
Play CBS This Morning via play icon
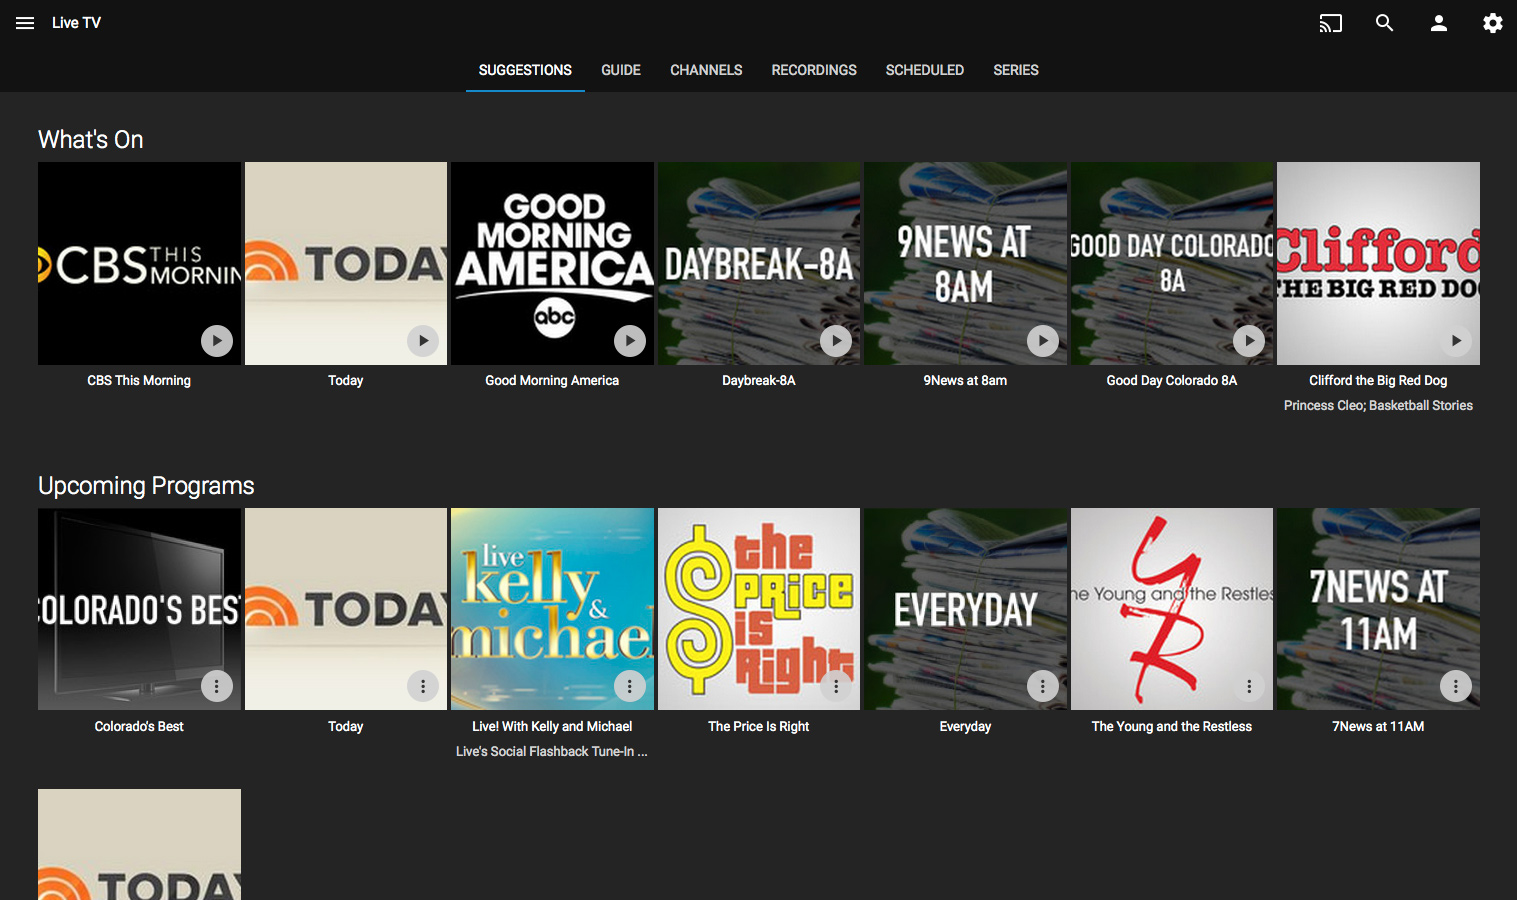pyautogui.click(x=217, y=341)
